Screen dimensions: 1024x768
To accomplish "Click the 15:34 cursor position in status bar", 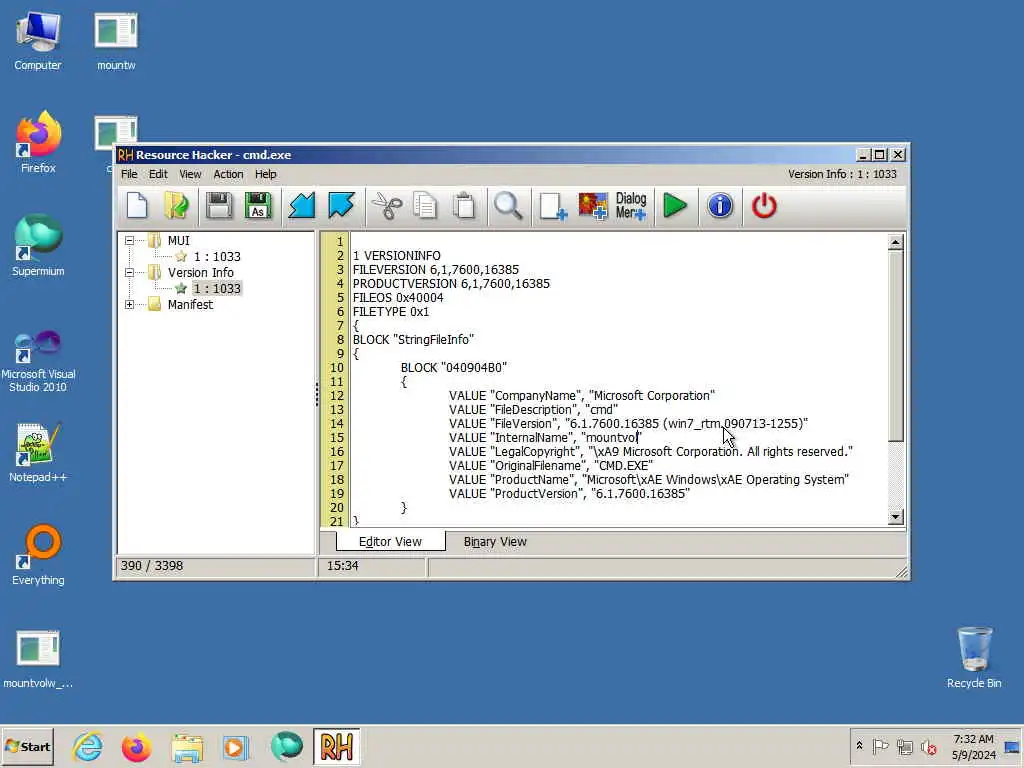I will pos(342,566).
